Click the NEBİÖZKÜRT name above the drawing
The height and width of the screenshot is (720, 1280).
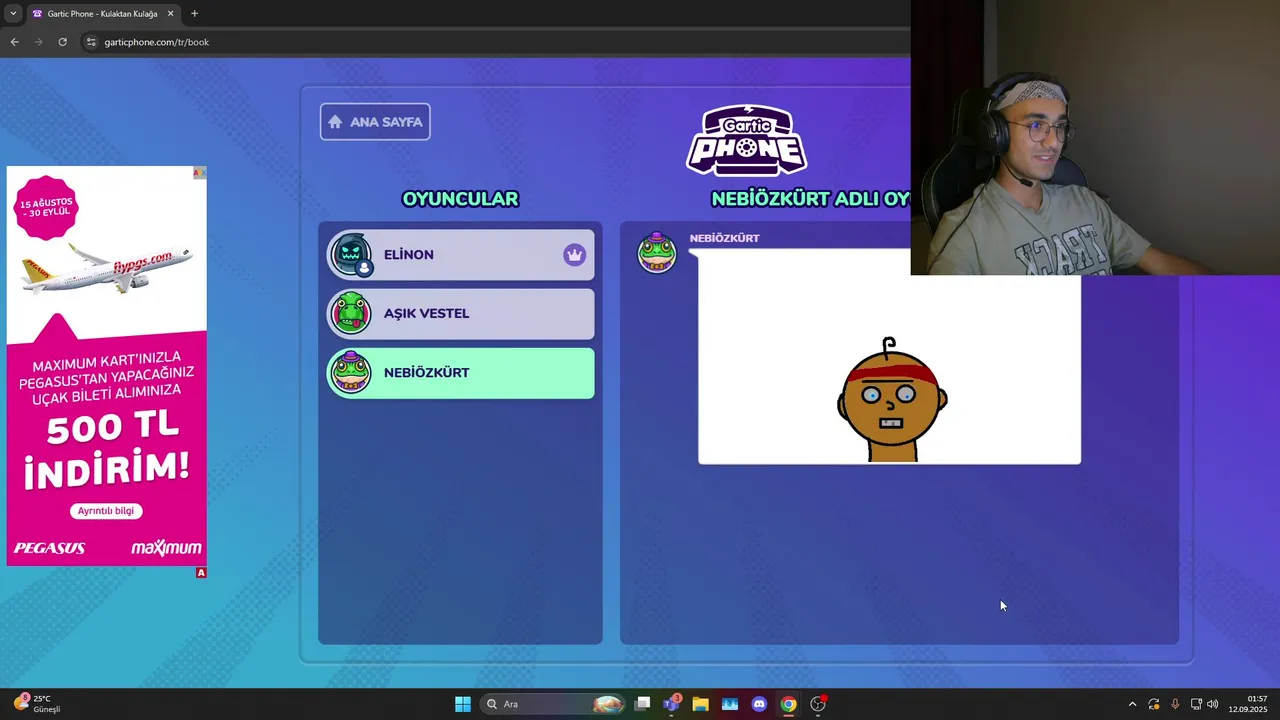click(x=724, y=238)
